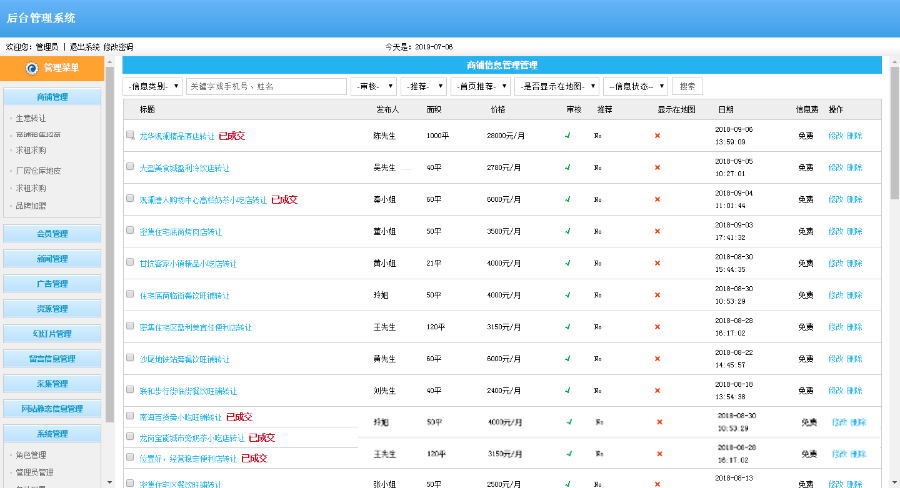Click the green 审核 checkmark in the 28000元/月 row

(x=567, y=135)
